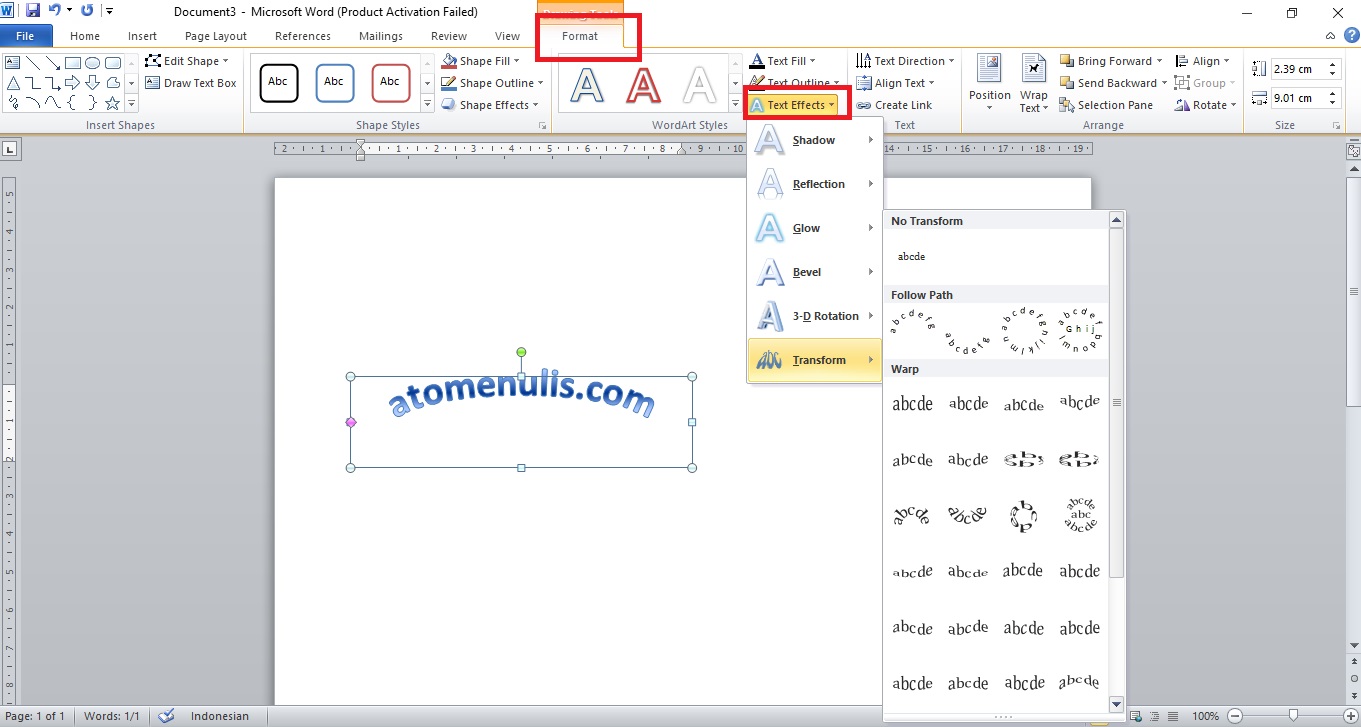Minimize the Ribbon with the caret icon
Image resolution: width=1361 pixels, height=727 pixels.
pyautogui.click(x=1329, y=35)
